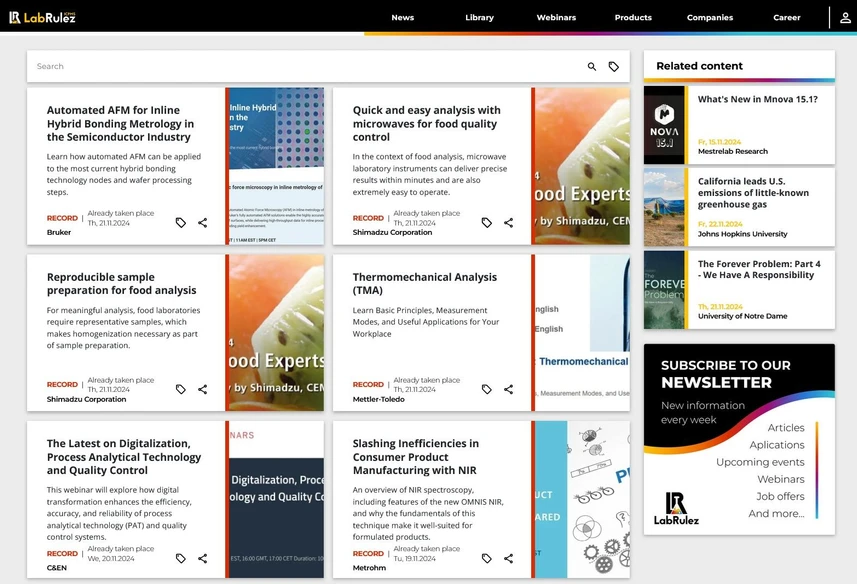Open Thermomechanical Analysis (TMA) title
The height and width of the screenshot is (584, 857).
coord(425,284)
